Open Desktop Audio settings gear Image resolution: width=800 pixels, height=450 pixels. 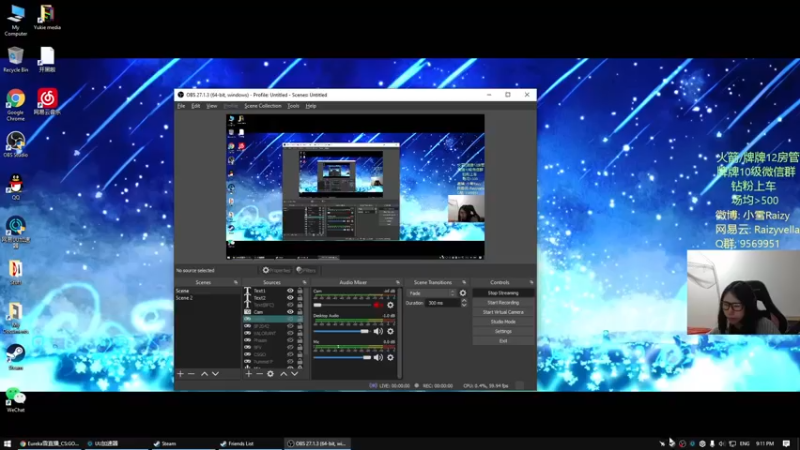(390, 332)
